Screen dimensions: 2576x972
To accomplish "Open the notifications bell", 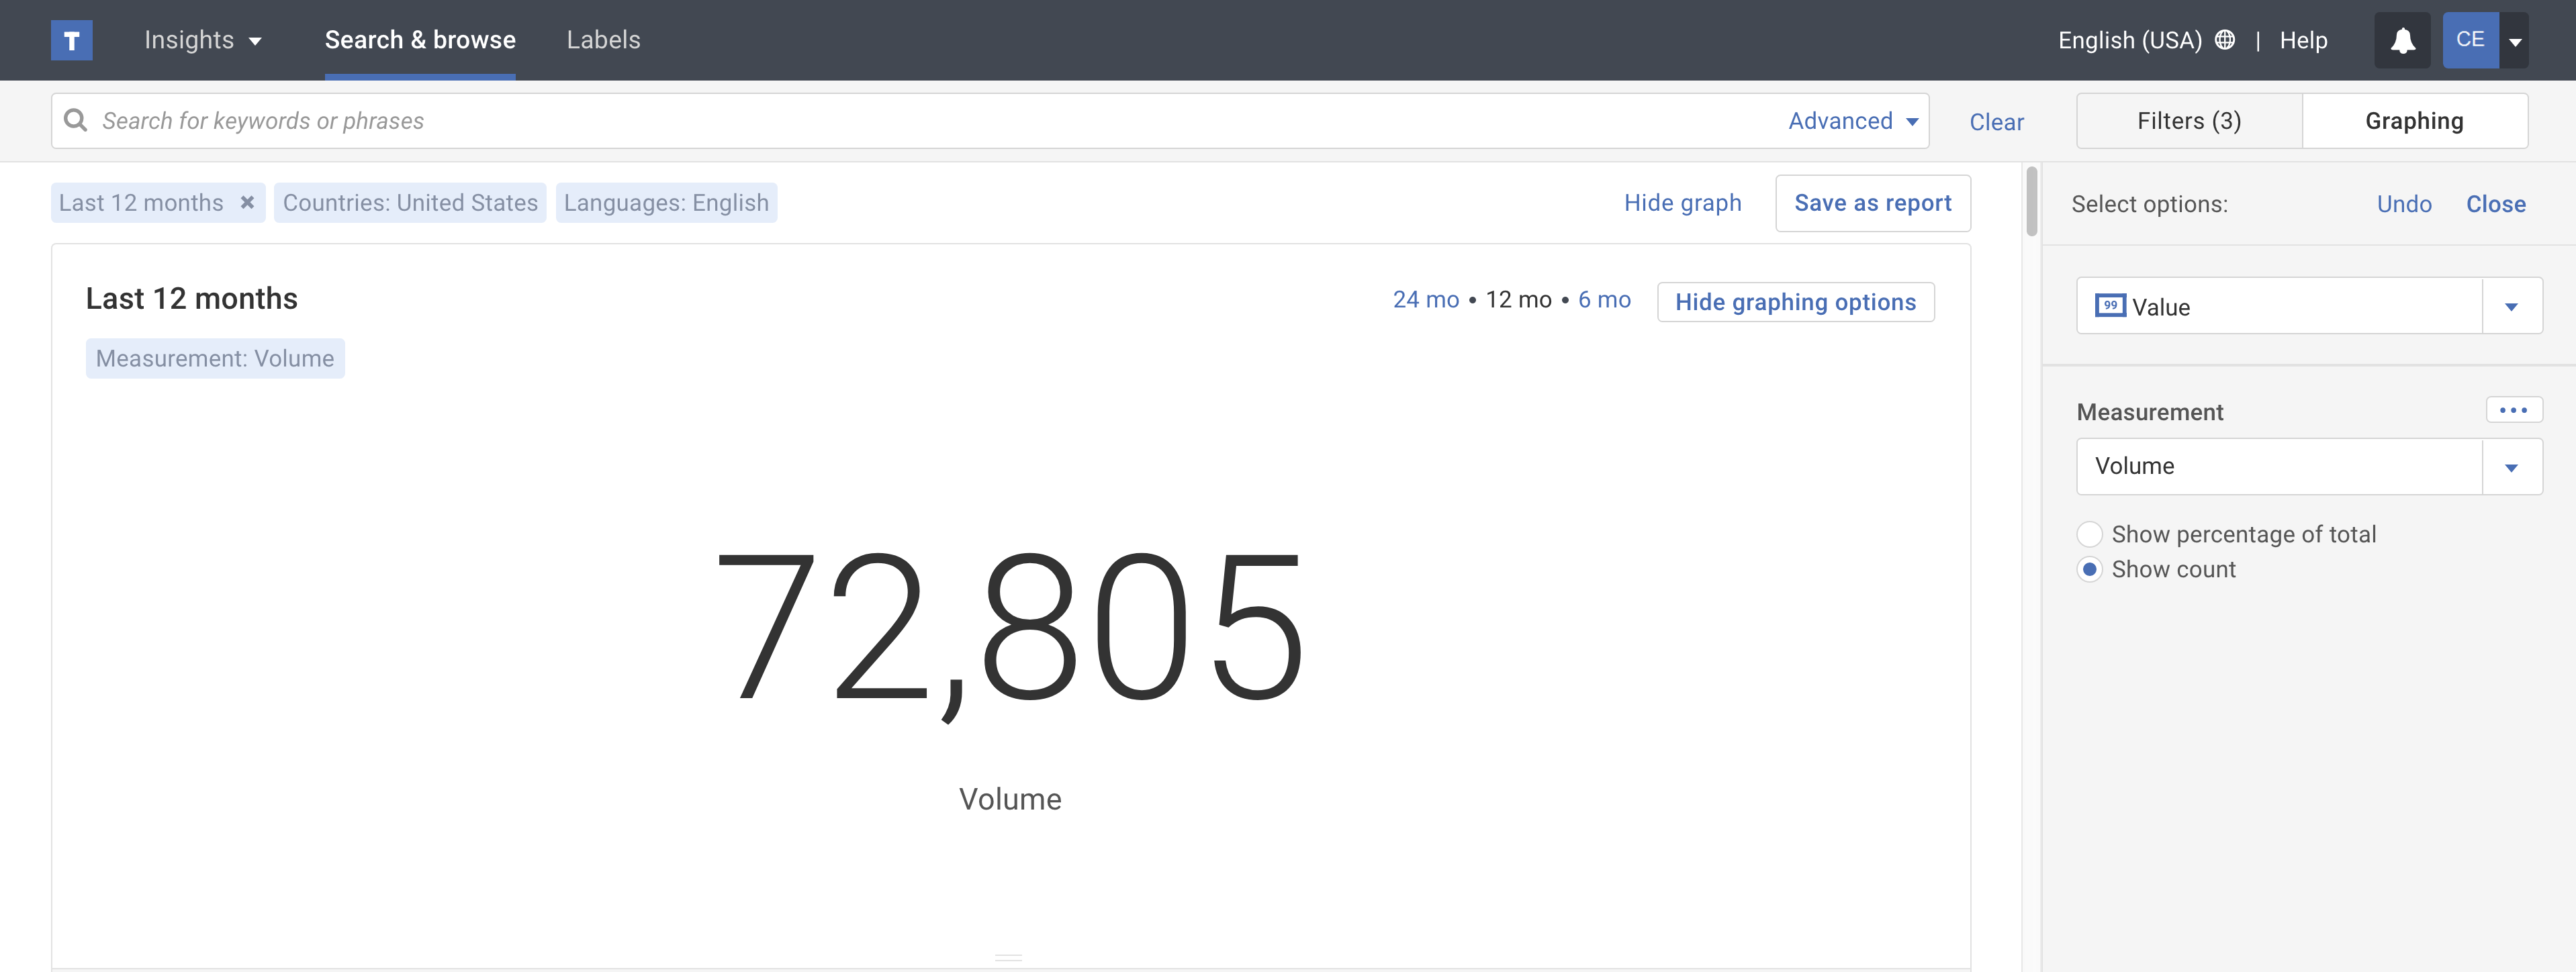I will point(2402,40).
